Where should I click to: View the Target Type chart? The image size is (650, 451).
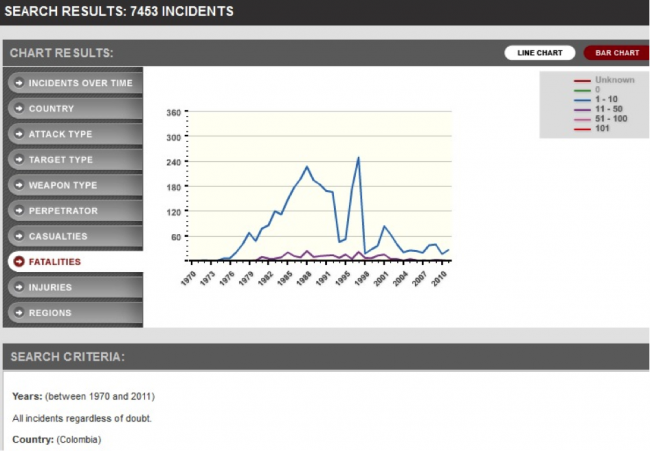coord(75,159)
